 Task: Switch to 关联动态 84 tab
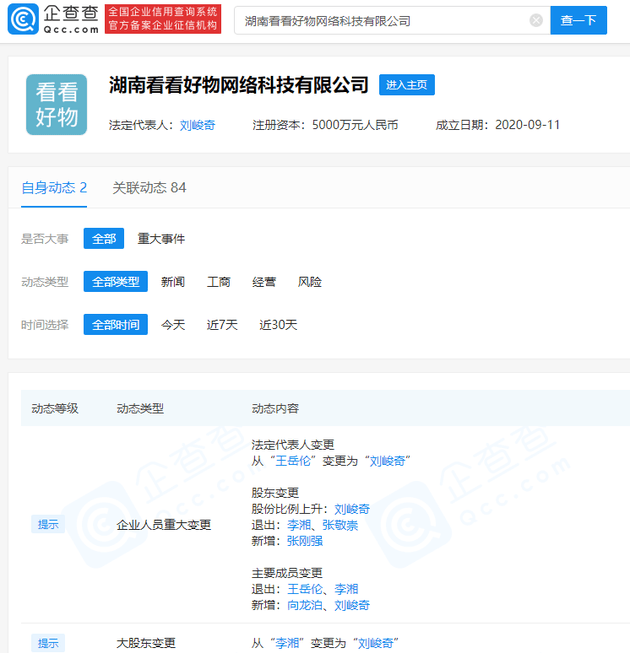tap(149, 188)
